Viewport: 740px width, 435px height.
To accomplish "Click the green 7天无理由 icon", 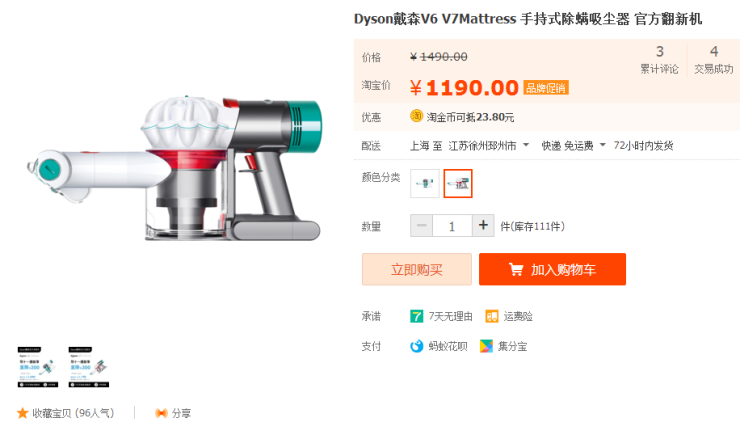I will coord(416,316).
